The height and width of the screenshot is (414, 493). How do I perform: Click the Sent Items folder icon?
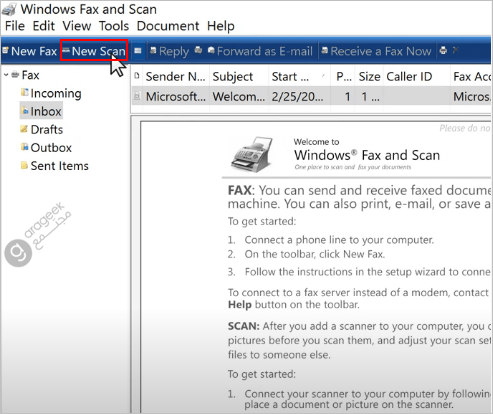tap(24, 165)
